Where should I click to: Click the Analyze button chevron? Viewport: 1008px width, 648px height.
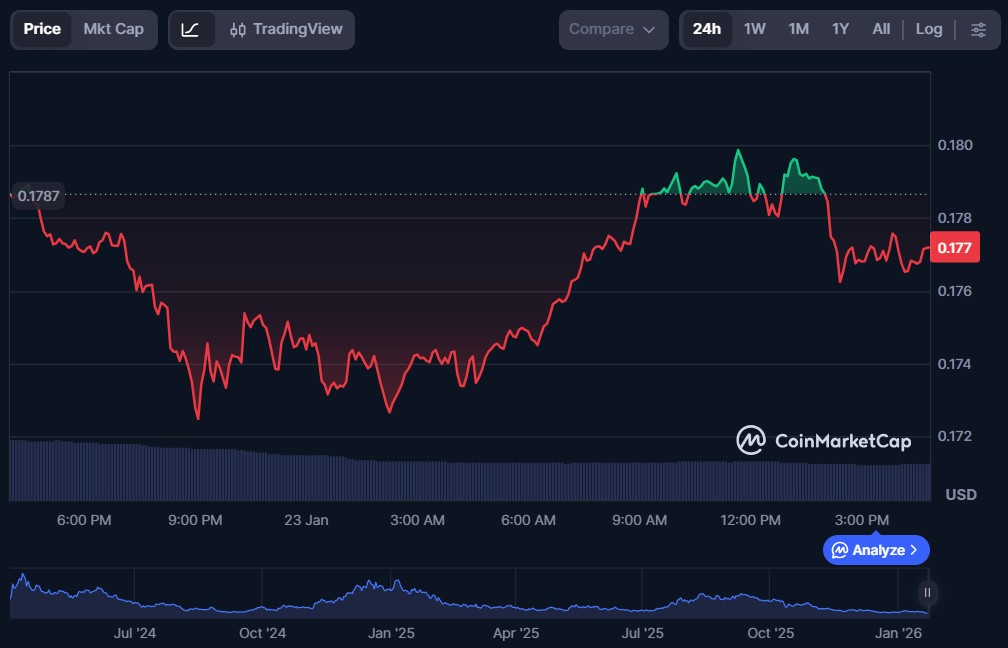[914, 550]
